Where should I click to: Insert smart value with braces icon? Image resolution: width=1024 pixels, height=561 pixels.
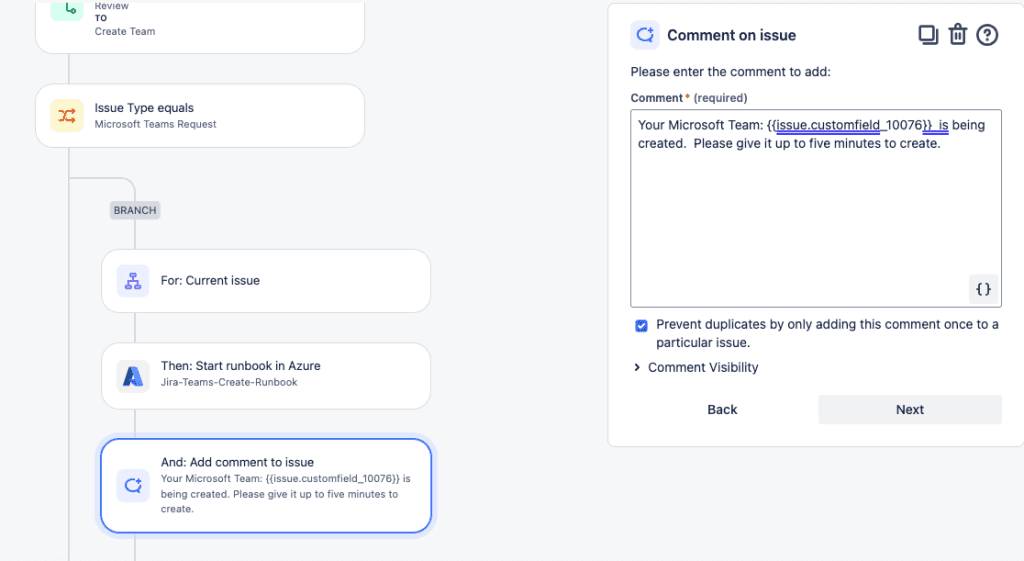[x=983, y=289]
